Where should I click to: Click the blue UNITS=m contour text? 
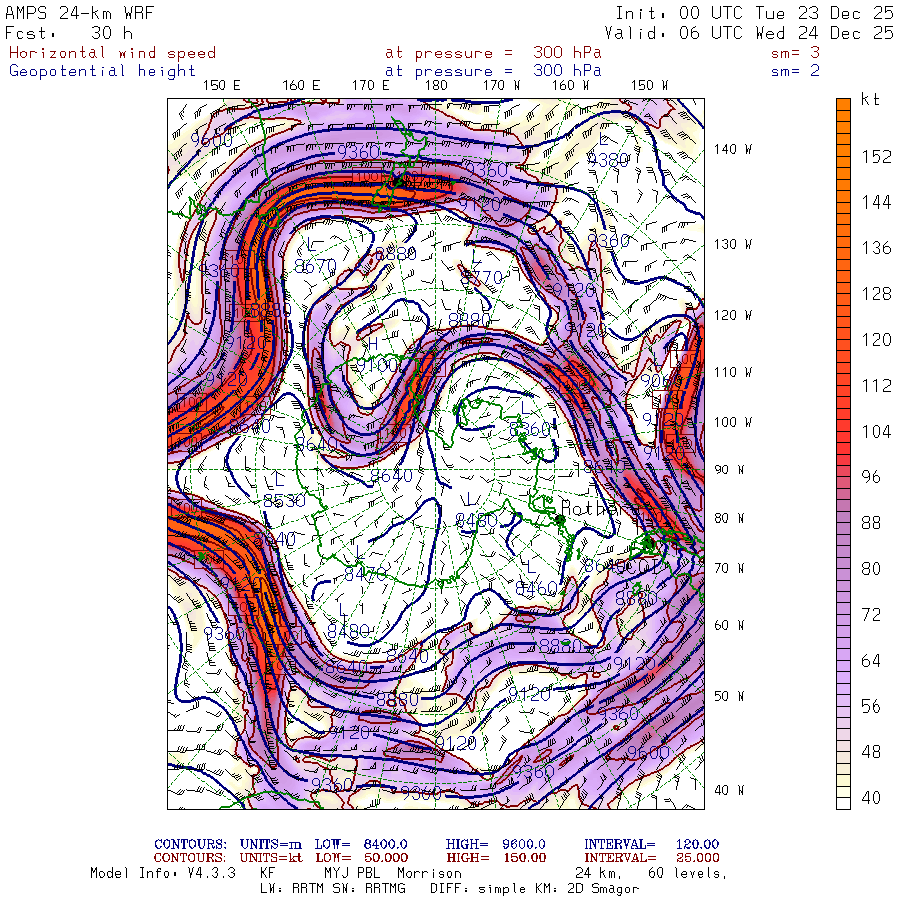pos(271,844)
